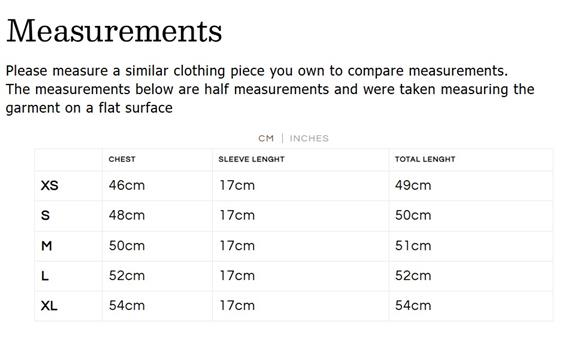This screenshot has height=360, width=576.
Task: Click the CHEST column header
Action: [122, 159]
